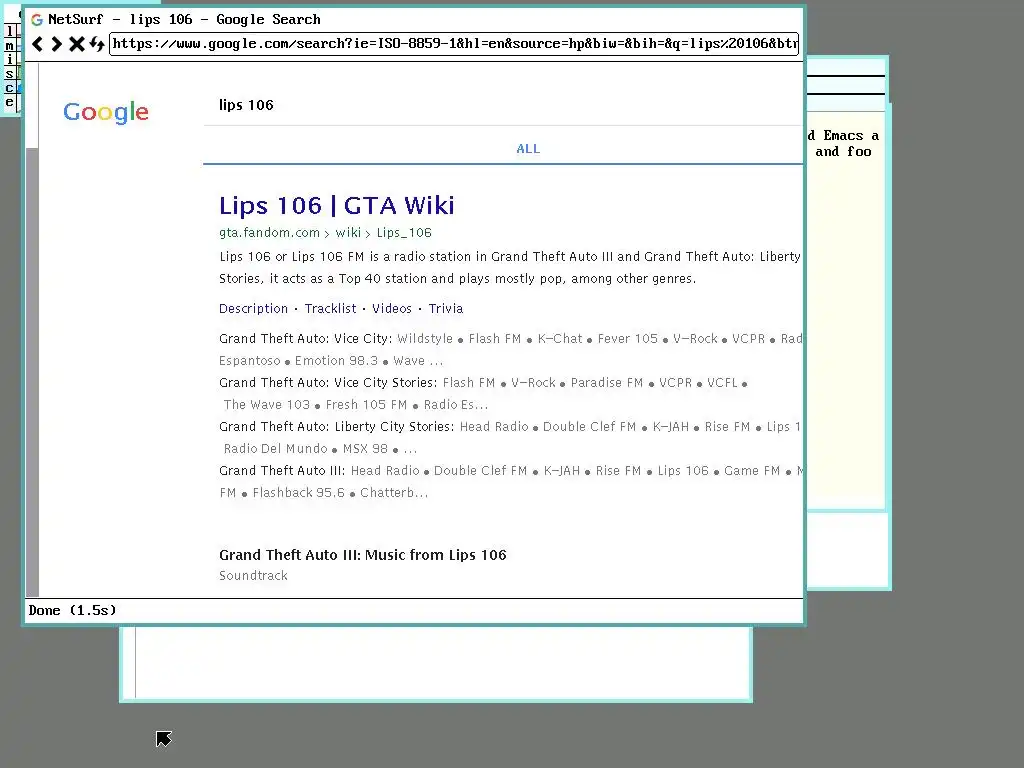Open the Videos sitelink

[392, 308]
